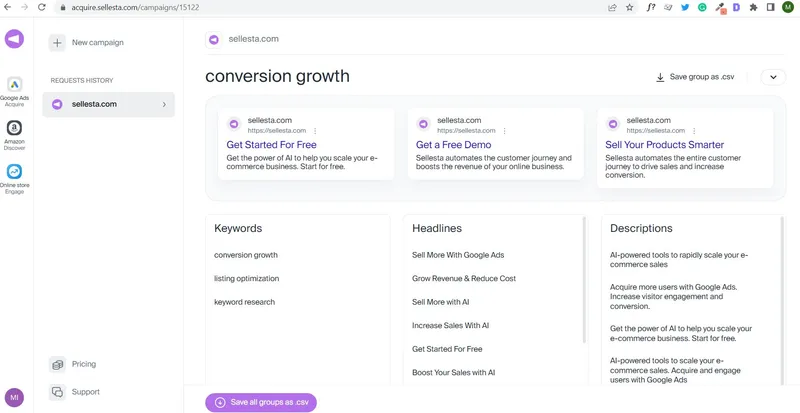Open Online store Engage sidebar icon
This screenshot has height=413, width=800.
[x=14, y=172]
